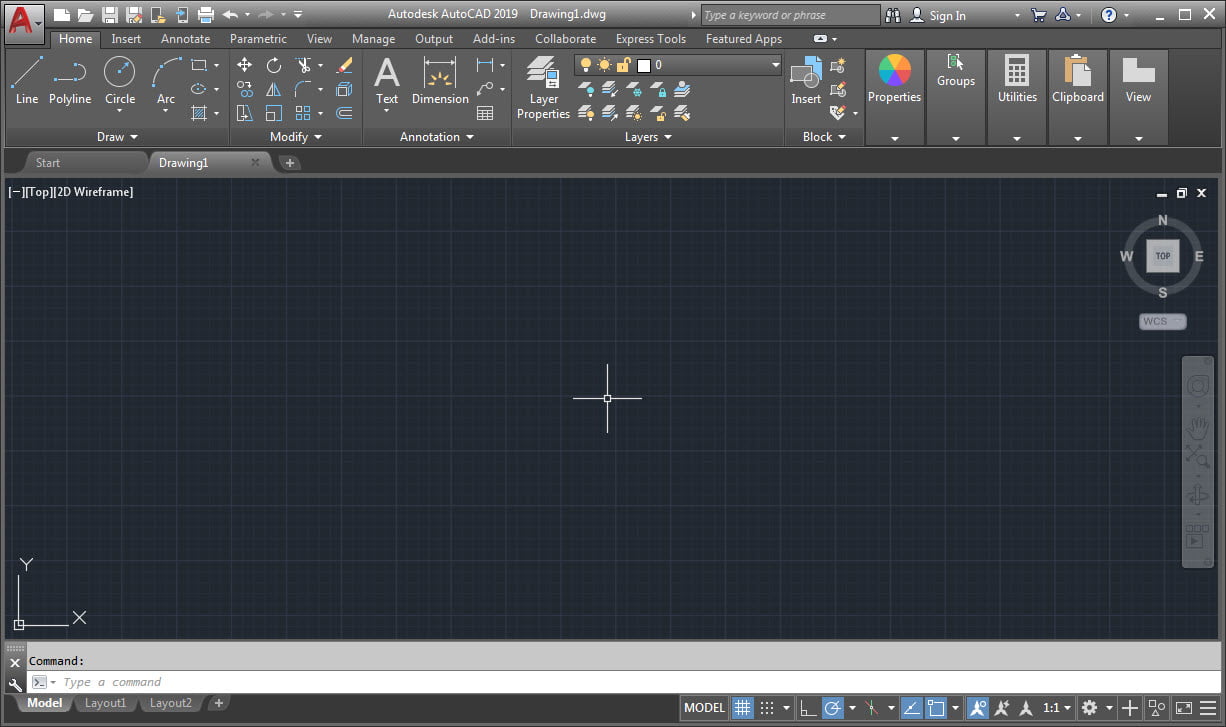Click the Copy tool icon

244,89
